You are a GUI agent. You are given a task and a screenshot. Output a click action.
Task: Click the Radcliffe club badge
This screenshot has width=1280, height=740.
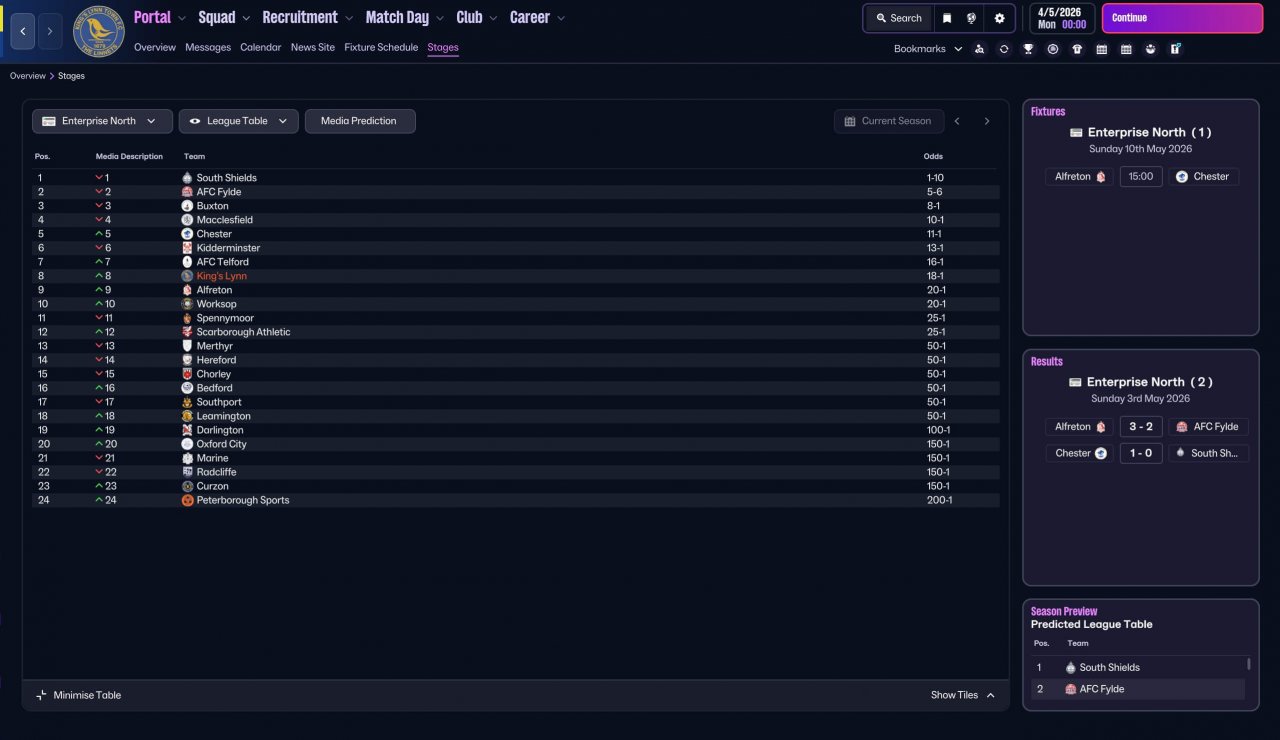pos(187,472)
